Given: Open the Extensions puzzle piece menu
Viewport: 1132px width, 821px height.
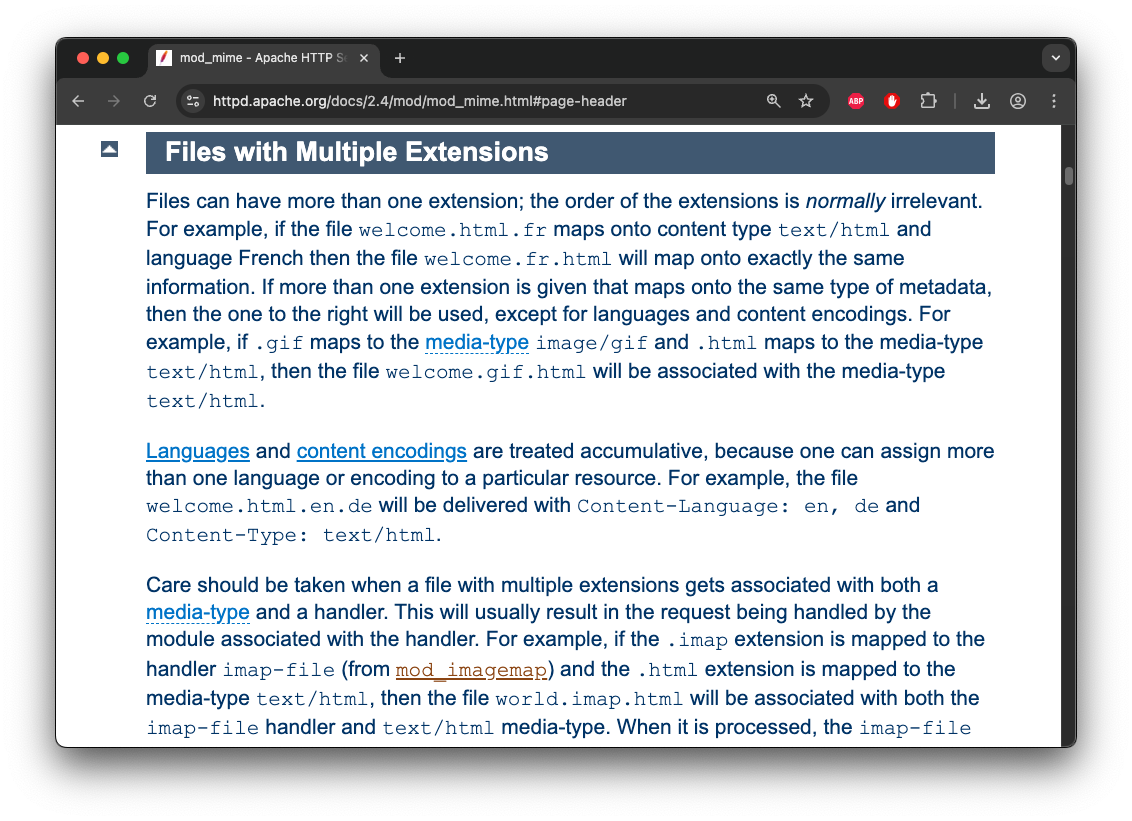Looking at the screenshot, I should pyautogui.click(x=928, y=101).
